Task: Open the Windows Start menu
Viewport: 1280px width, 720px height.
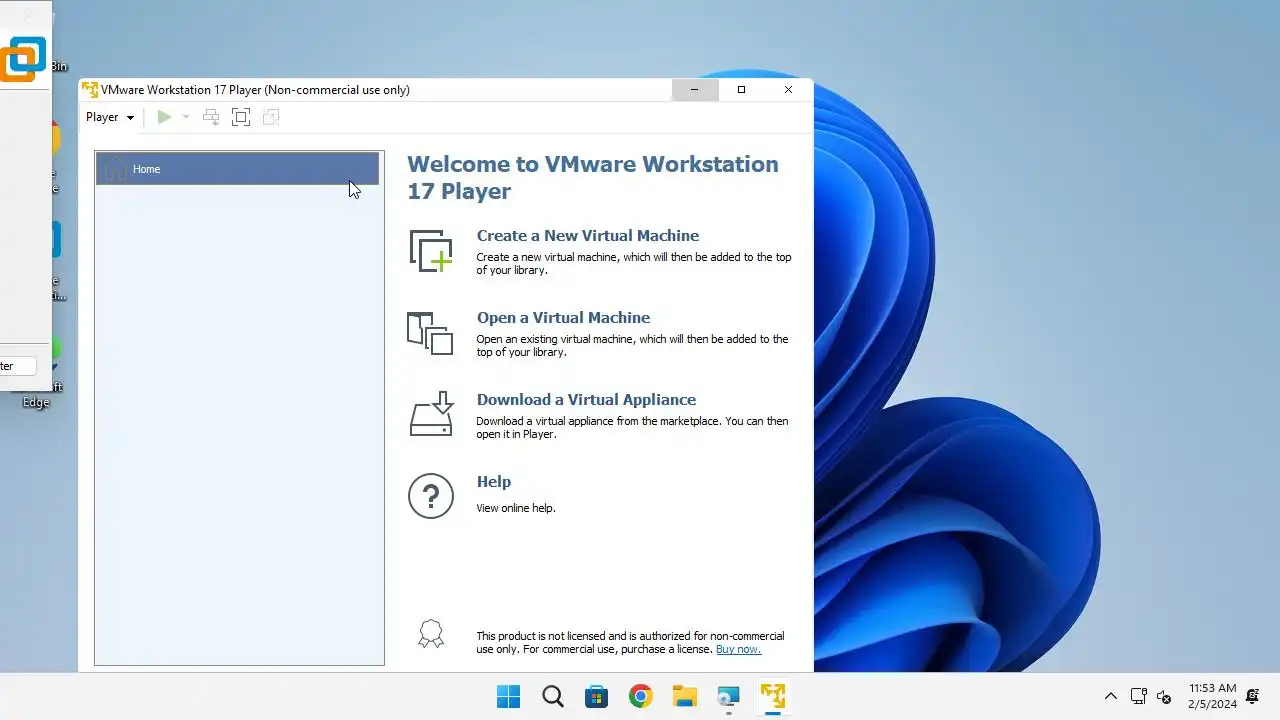Action: pos(508,697)
